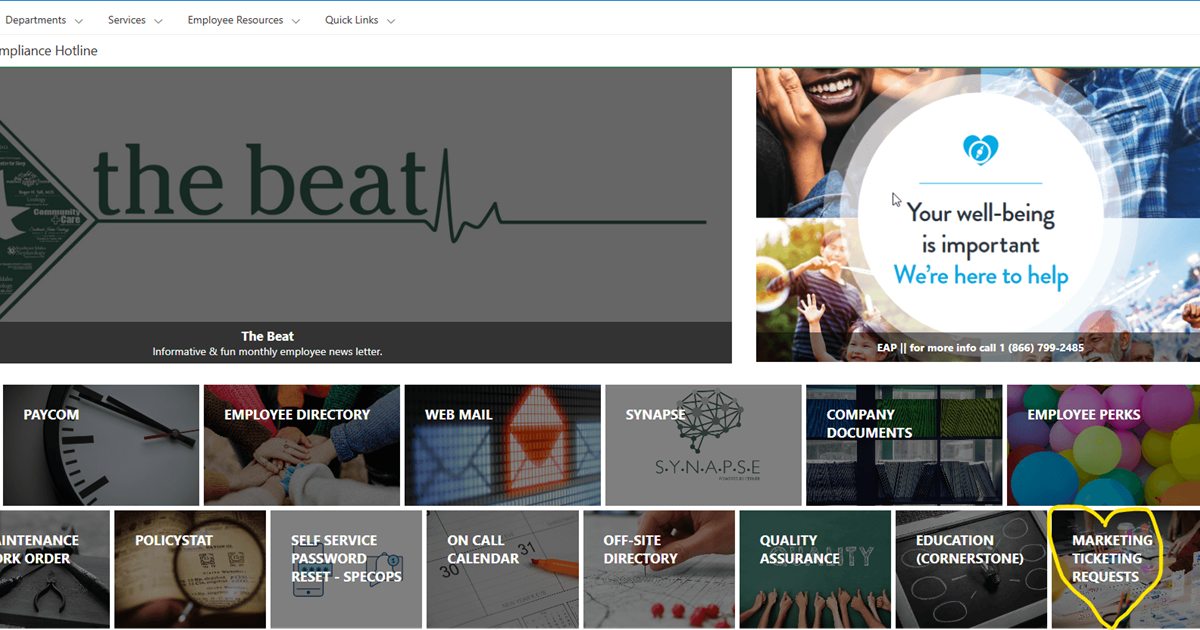Expand the Employee Resources dropdown
The height and width of the screenshot is (630, 1200).
point(244,20)
